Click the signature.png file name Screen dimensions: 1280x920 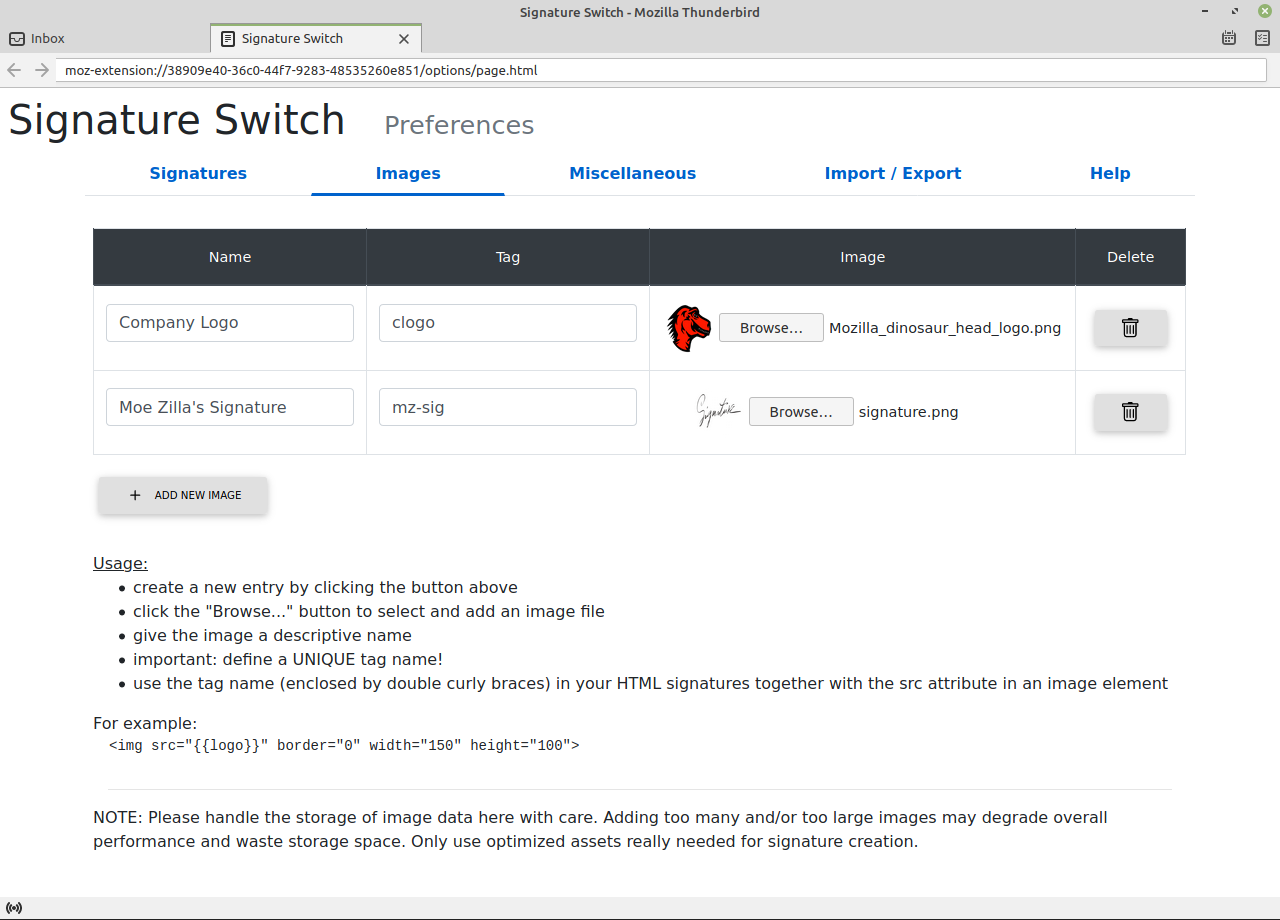(908, 412)
